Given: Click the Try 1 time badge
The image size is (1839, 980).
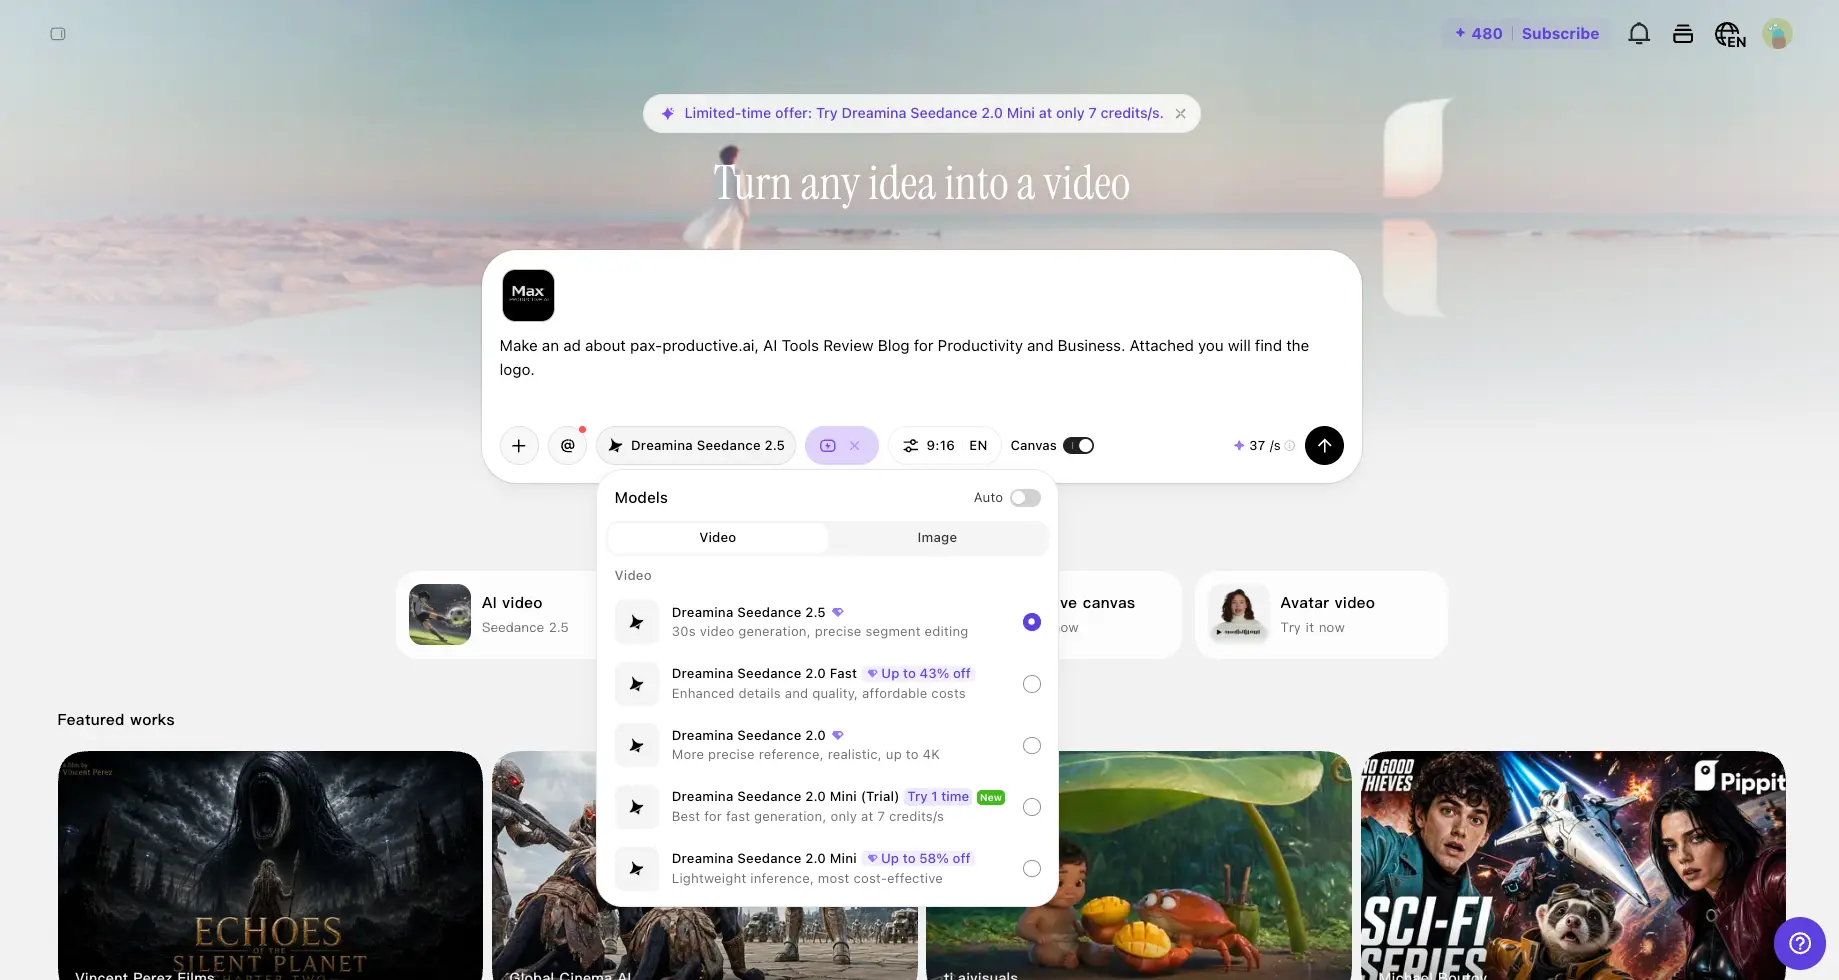Looking at the screenshot, I should tap(938, 797).
